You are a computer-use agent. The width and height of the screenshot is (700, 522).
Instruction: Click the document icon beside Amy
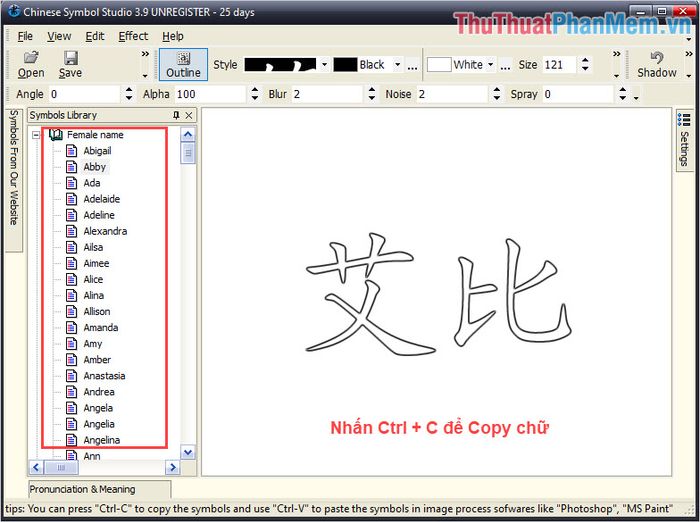pyautogui.click(x=71, y=344)
